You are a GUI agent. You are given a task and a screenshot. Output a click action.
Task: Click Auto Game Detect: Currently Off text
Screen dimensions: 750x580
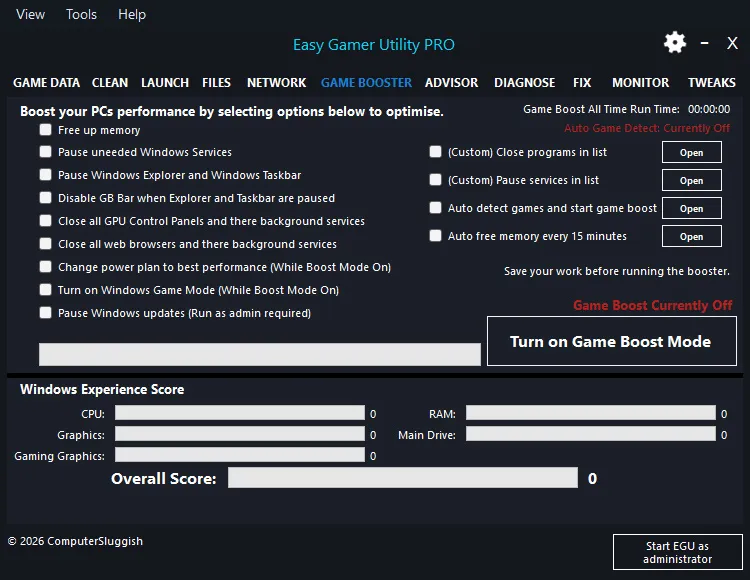click(x=647, y=128)
